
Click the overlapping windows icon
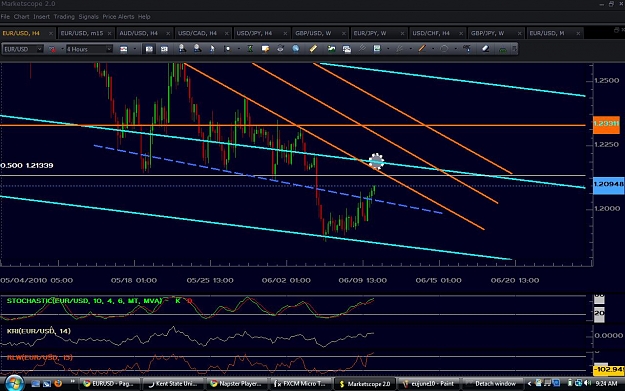pyautogui.click(x=347, y=49)
